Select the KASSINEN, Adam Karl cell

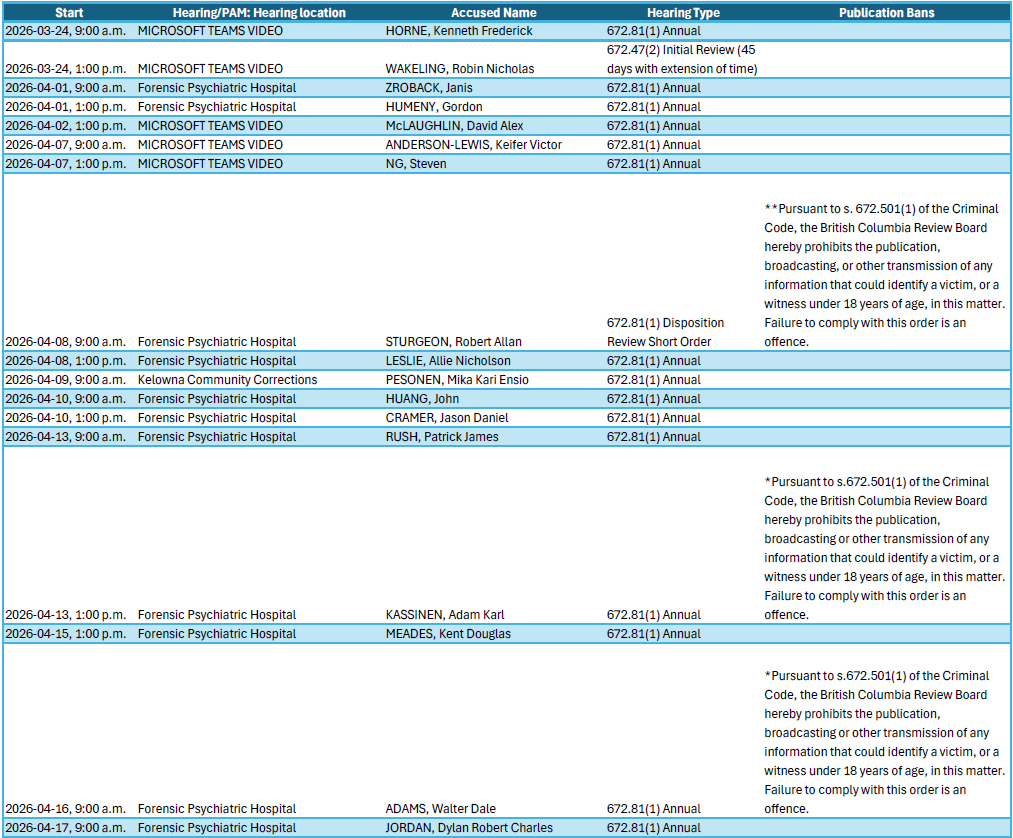coord(445,615)
